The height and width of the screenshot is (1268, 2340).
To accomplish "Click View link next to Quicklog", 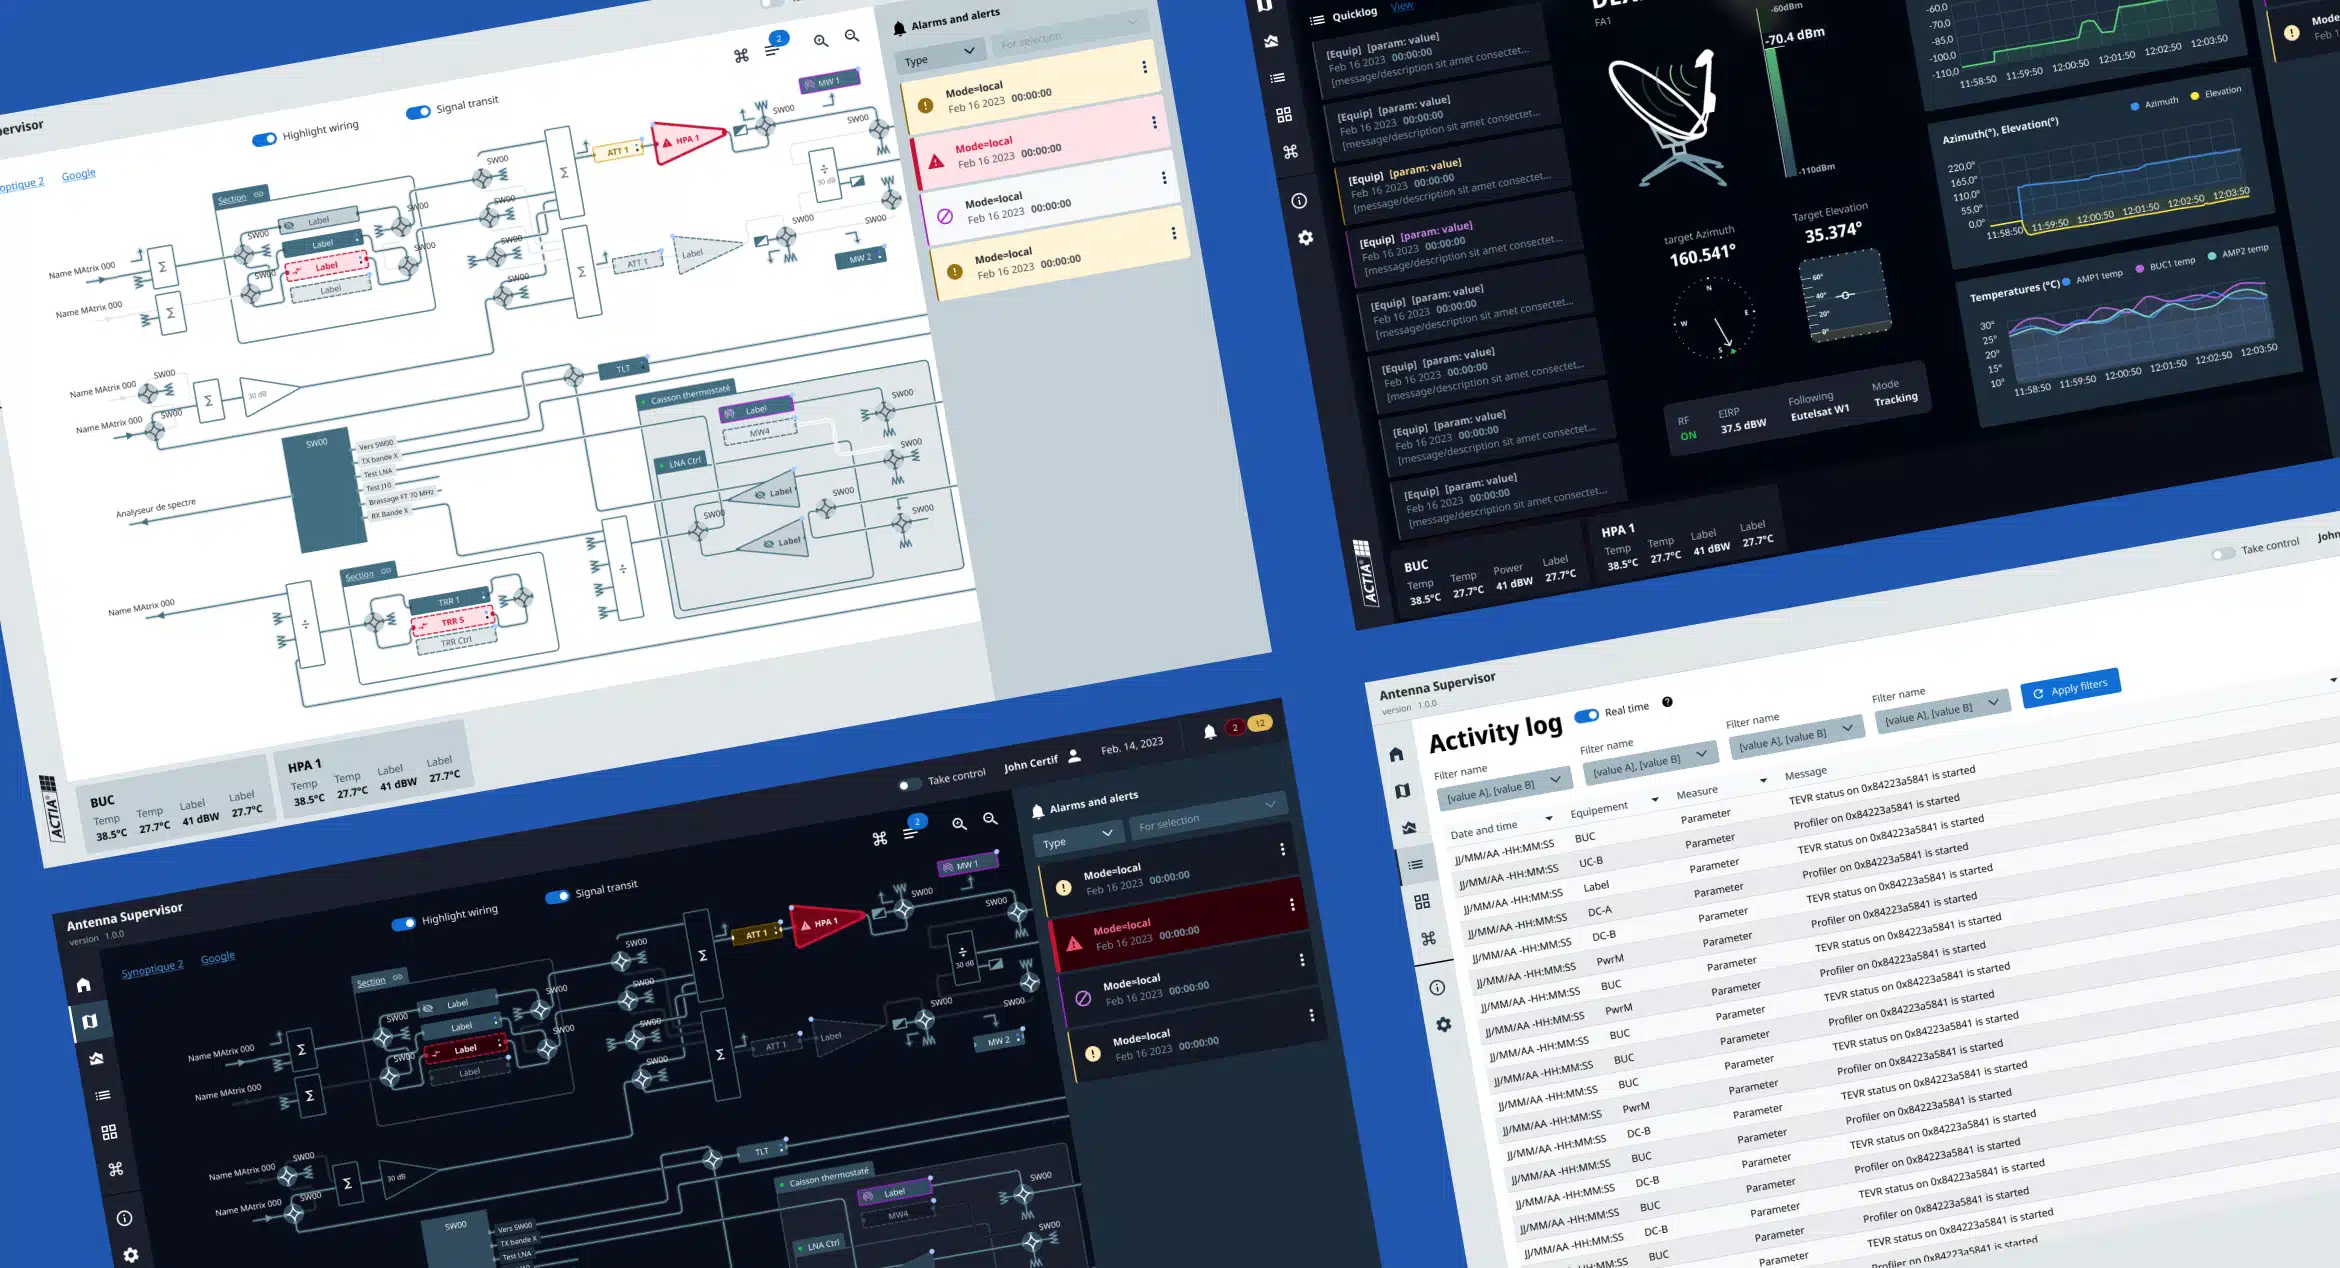I will tap(1402, 6).
